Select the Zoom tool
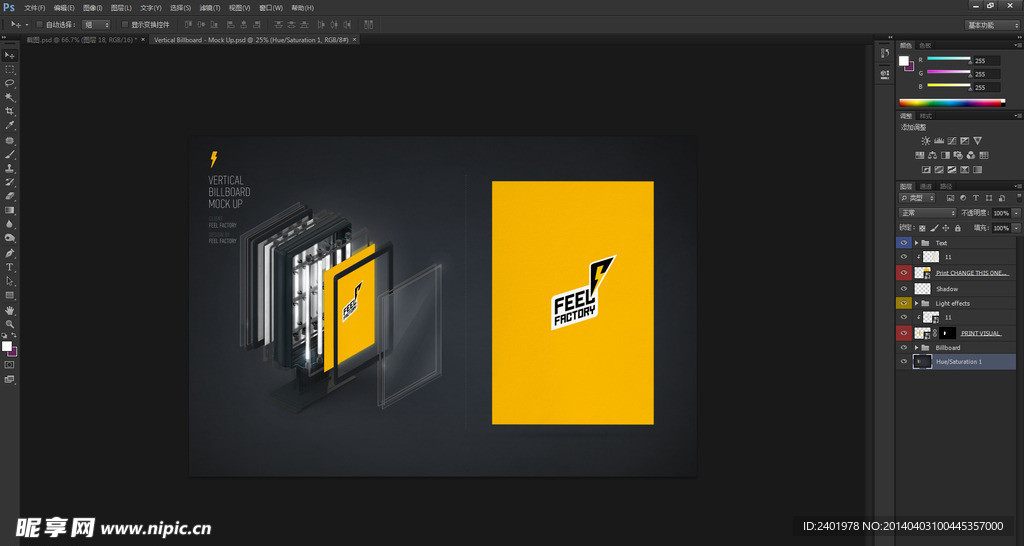 click(10, 324)
